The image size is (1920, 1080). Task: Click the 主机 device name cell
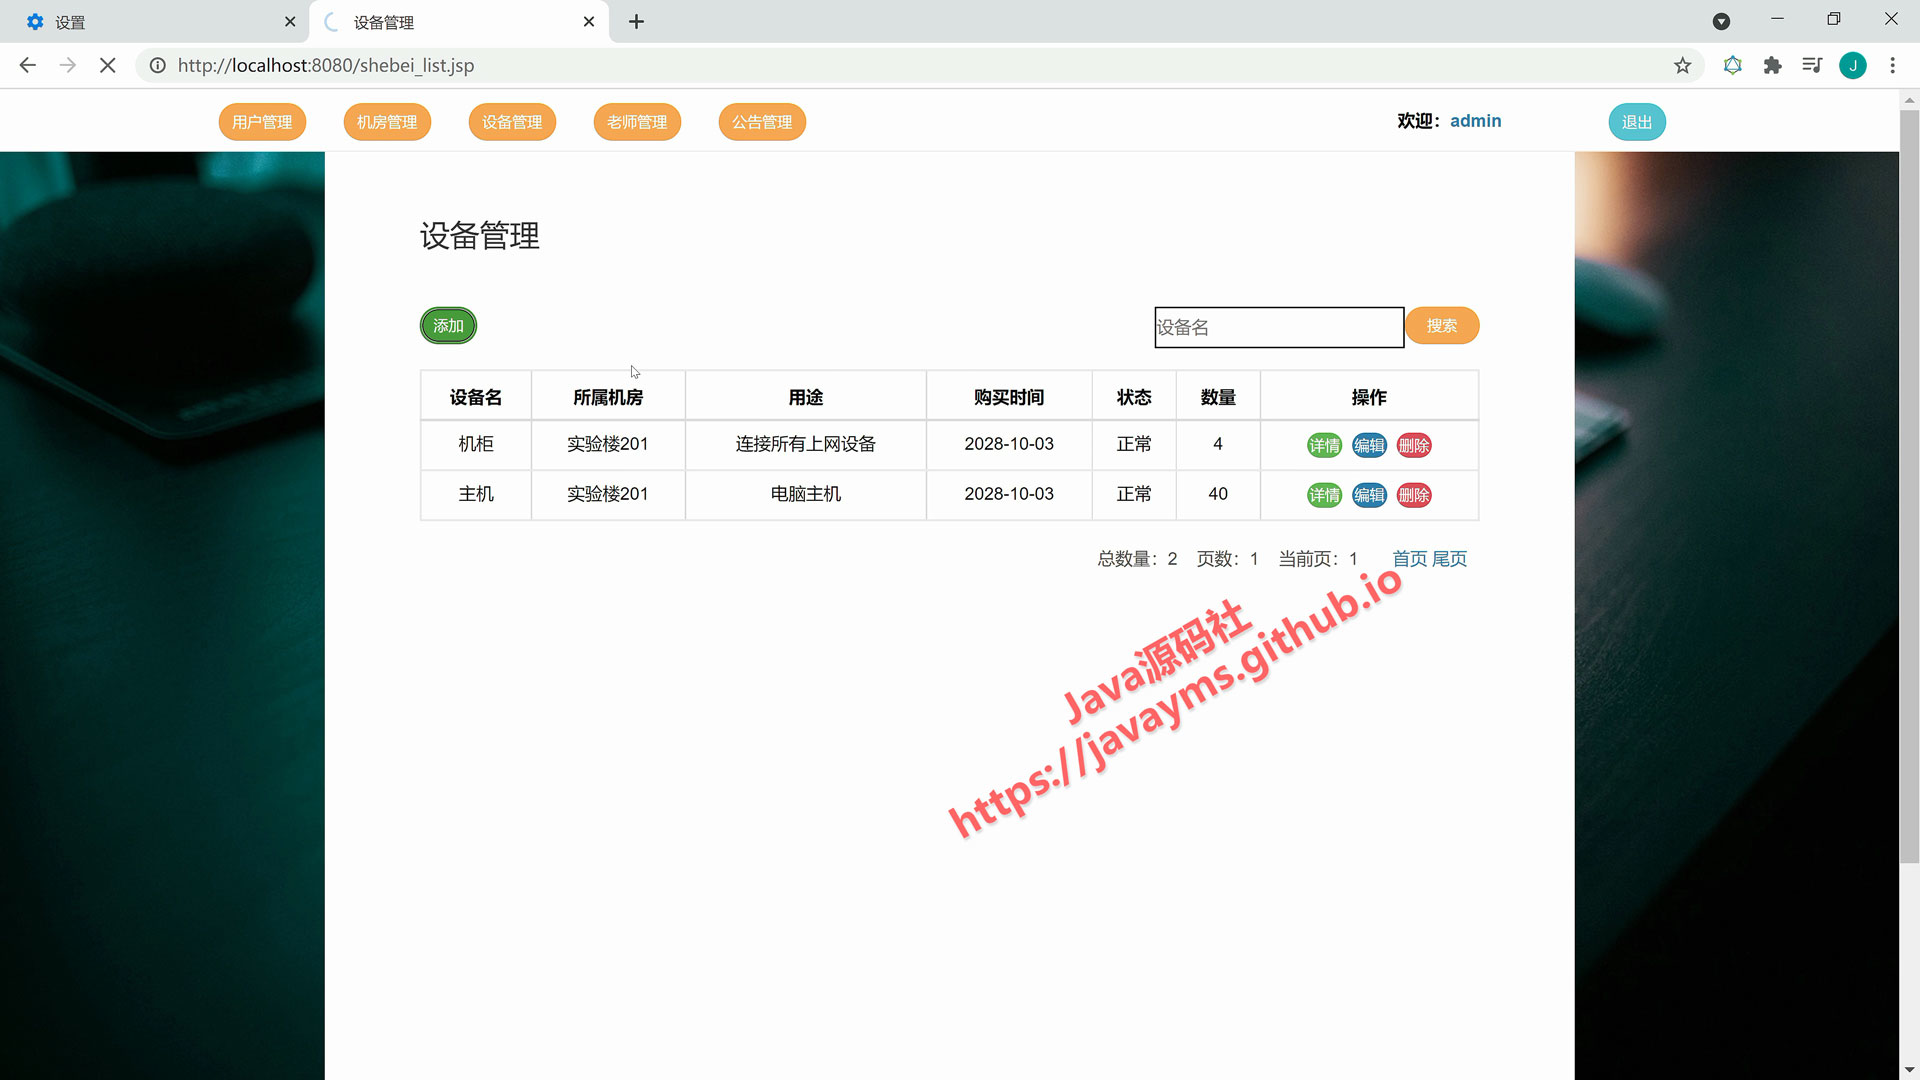(x=476, y=494)
